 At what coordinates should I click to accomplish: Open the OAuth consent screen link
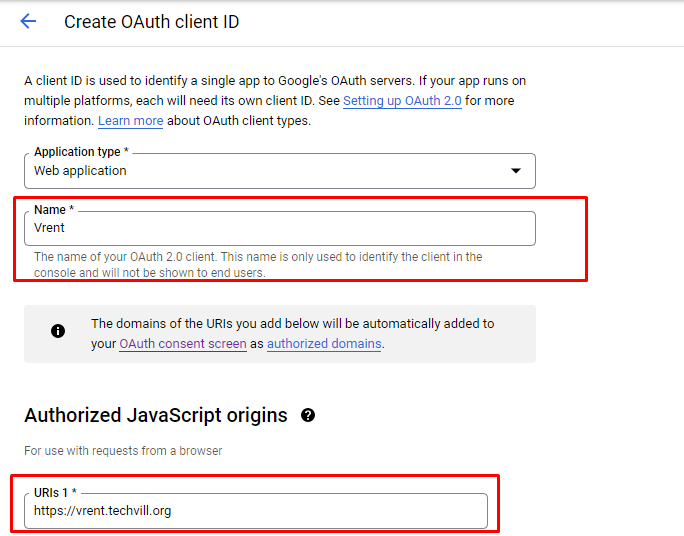(182, 343)
